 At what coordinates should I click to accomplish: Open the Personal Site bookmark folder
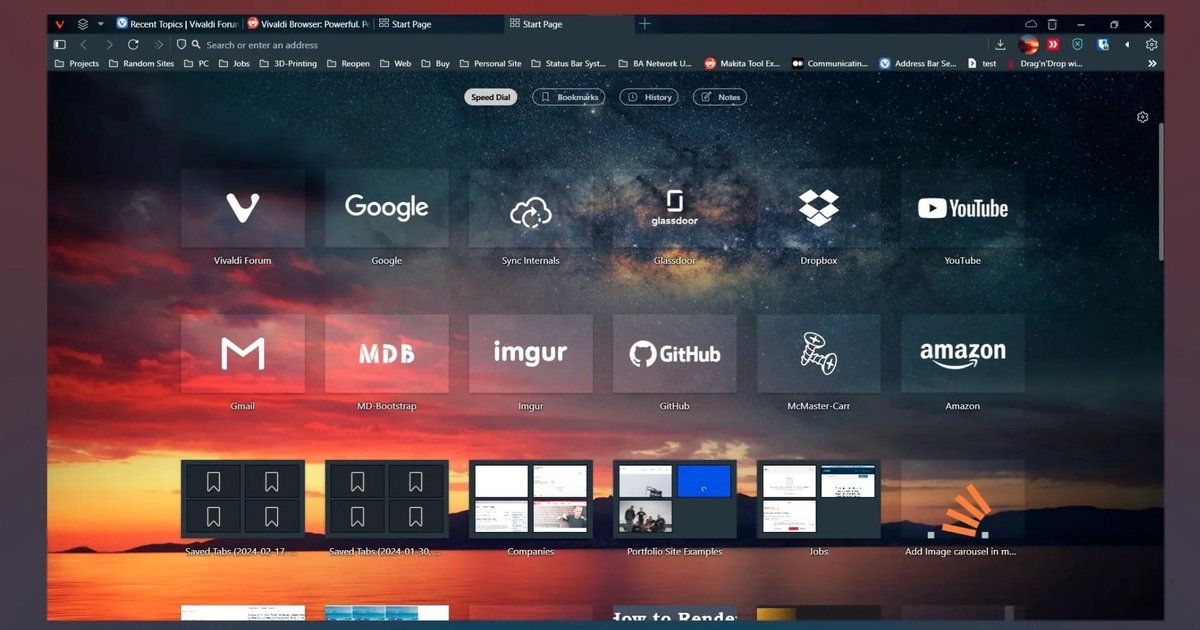pos(490,63)
